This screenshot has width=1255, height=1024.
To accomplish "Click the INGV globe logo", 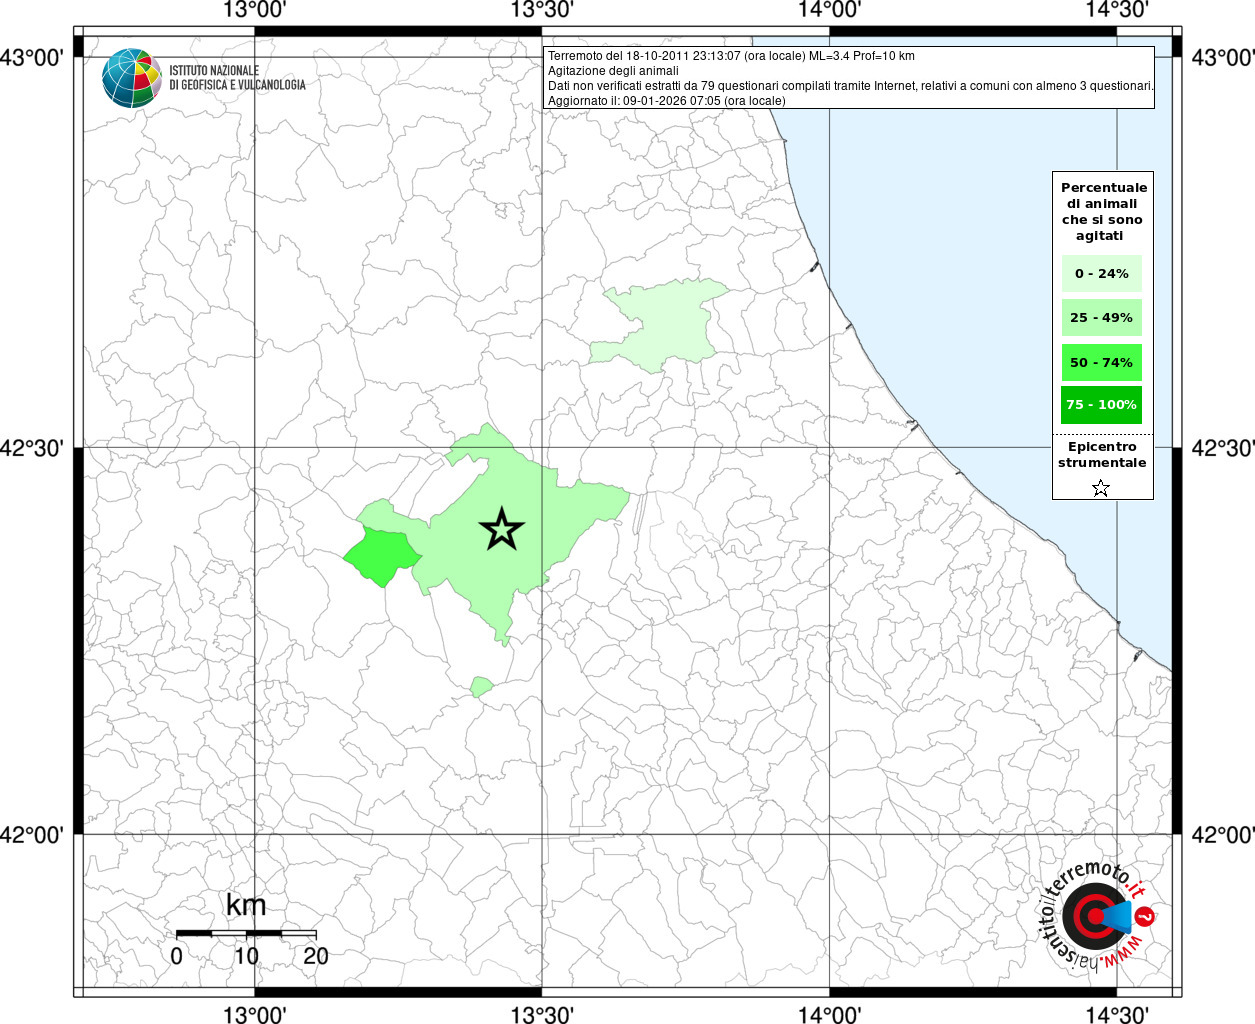I will [132, 78].
